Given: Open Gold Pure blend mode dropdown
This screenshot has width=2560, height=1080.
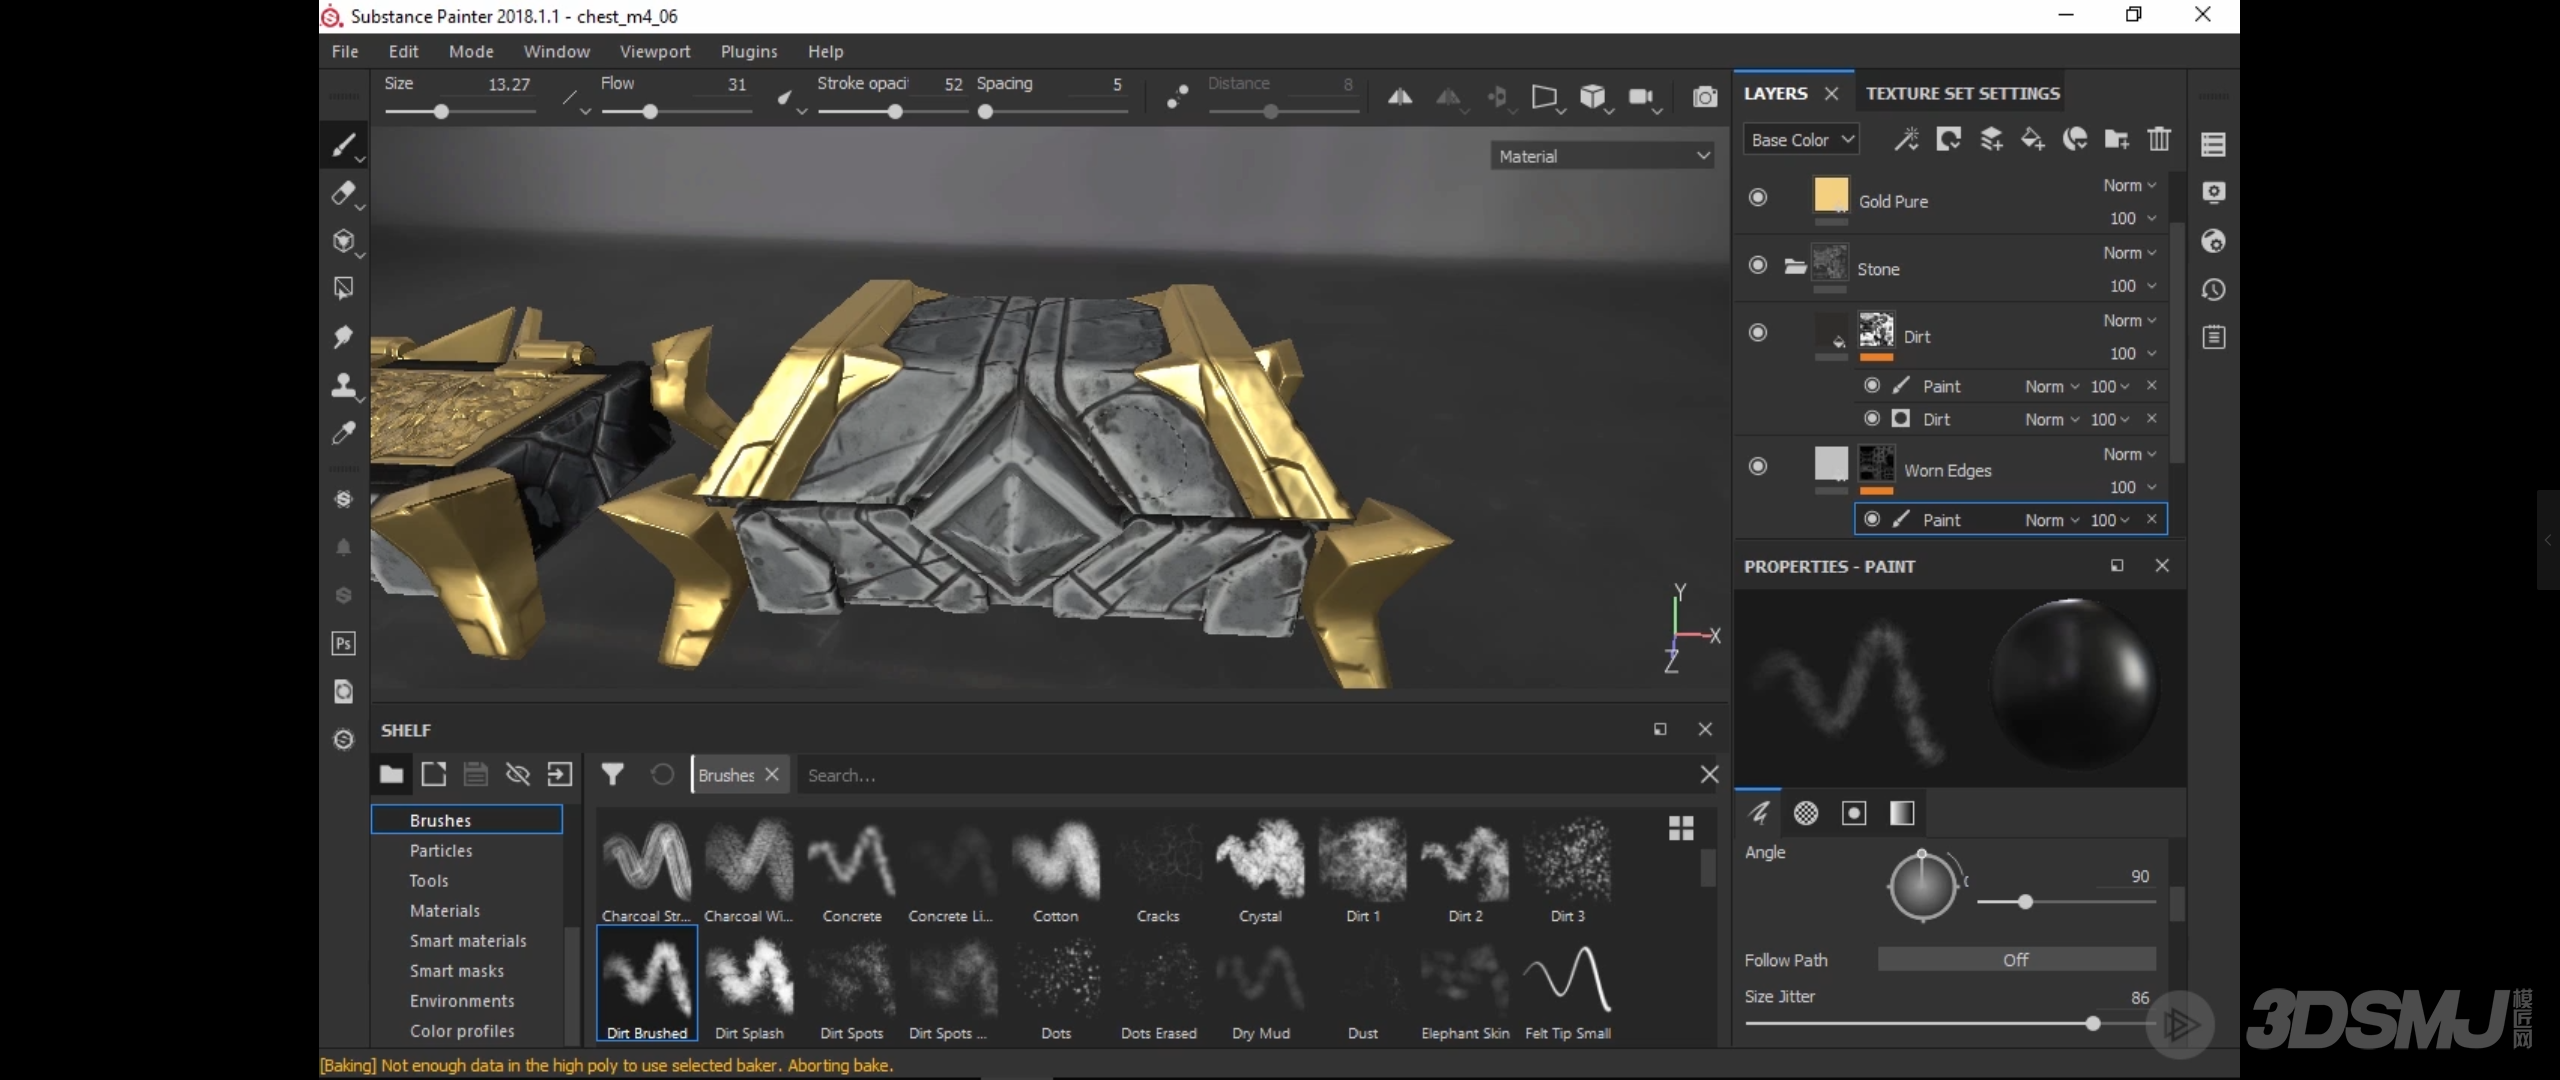Looking at the screenshot, I should 2129,185.
